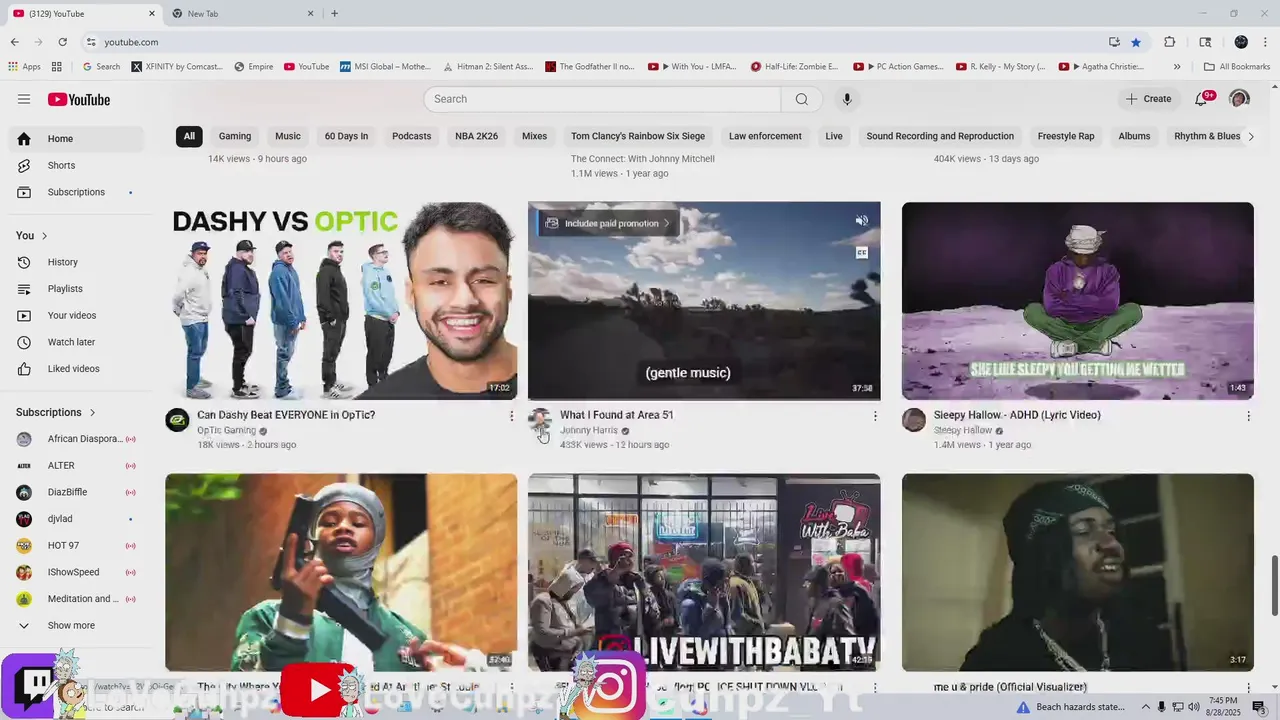This screenshot has height=720, width=1280.
Task: Click Sleepy Hallow channel avatar
Action: tap(914, 420)
